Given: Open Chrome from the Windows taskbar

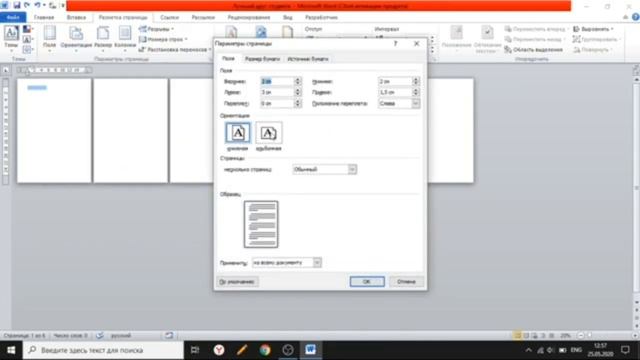Looking at the screenshot, I should (x=265, y=350).
